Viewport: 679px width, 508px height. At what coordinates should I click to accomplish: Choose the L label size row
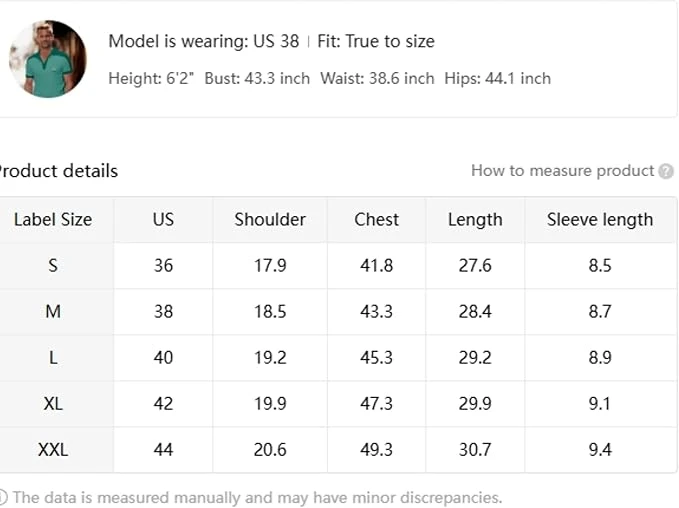(x=53, y=358)
